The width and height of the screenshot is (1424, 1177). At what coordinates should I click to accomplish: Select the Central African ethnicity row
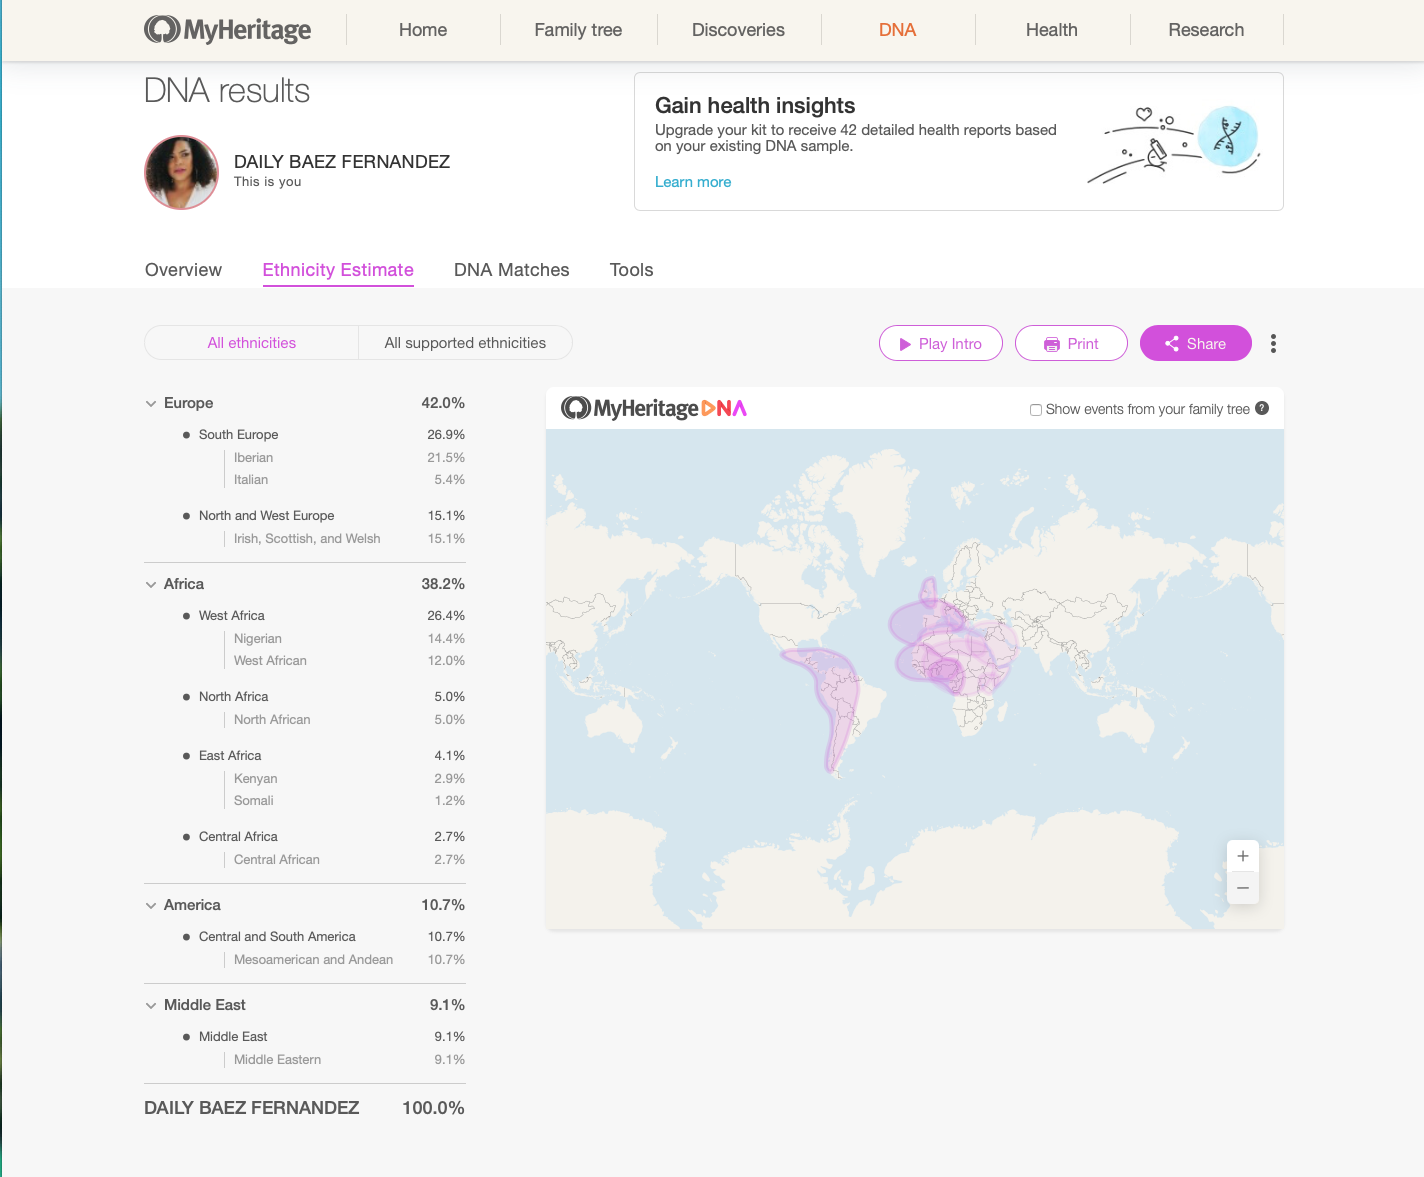348,860
